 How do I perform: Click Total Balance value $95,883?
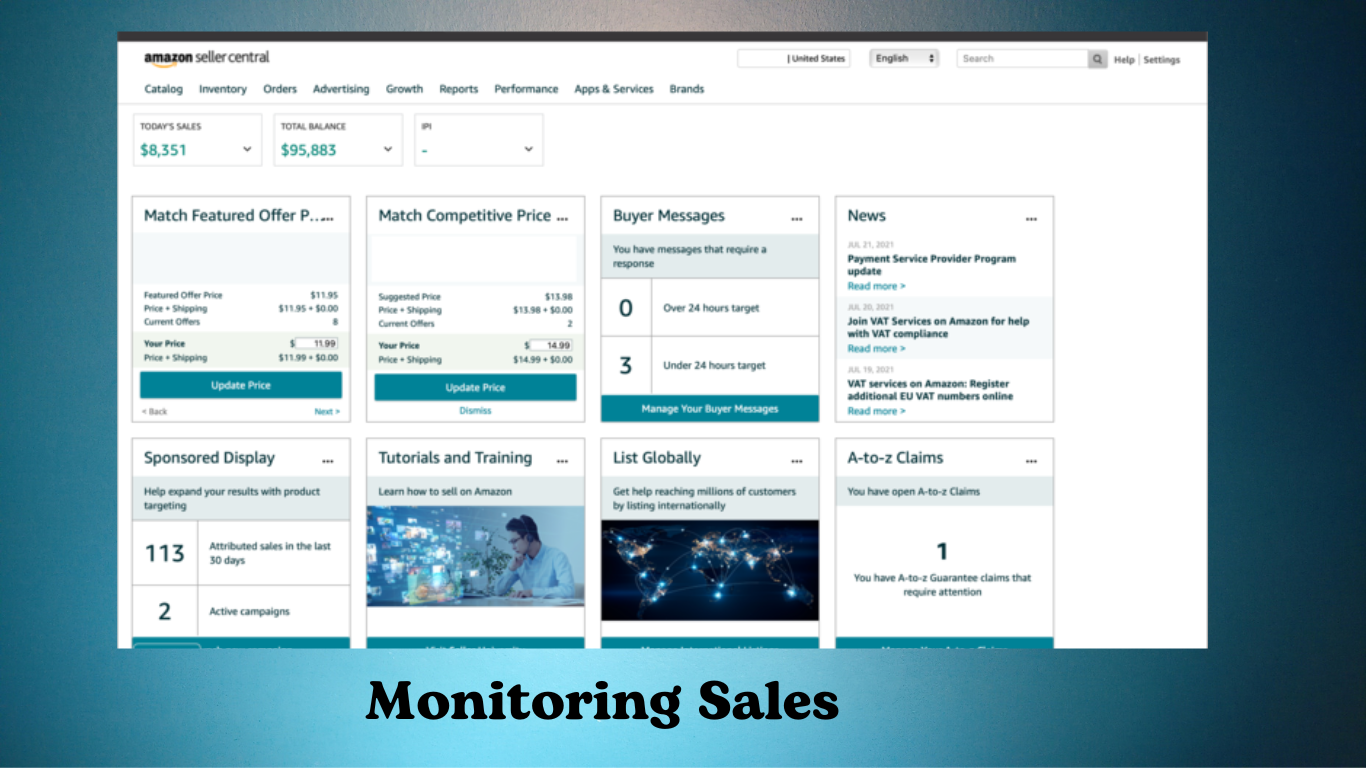tap(308, 150)
